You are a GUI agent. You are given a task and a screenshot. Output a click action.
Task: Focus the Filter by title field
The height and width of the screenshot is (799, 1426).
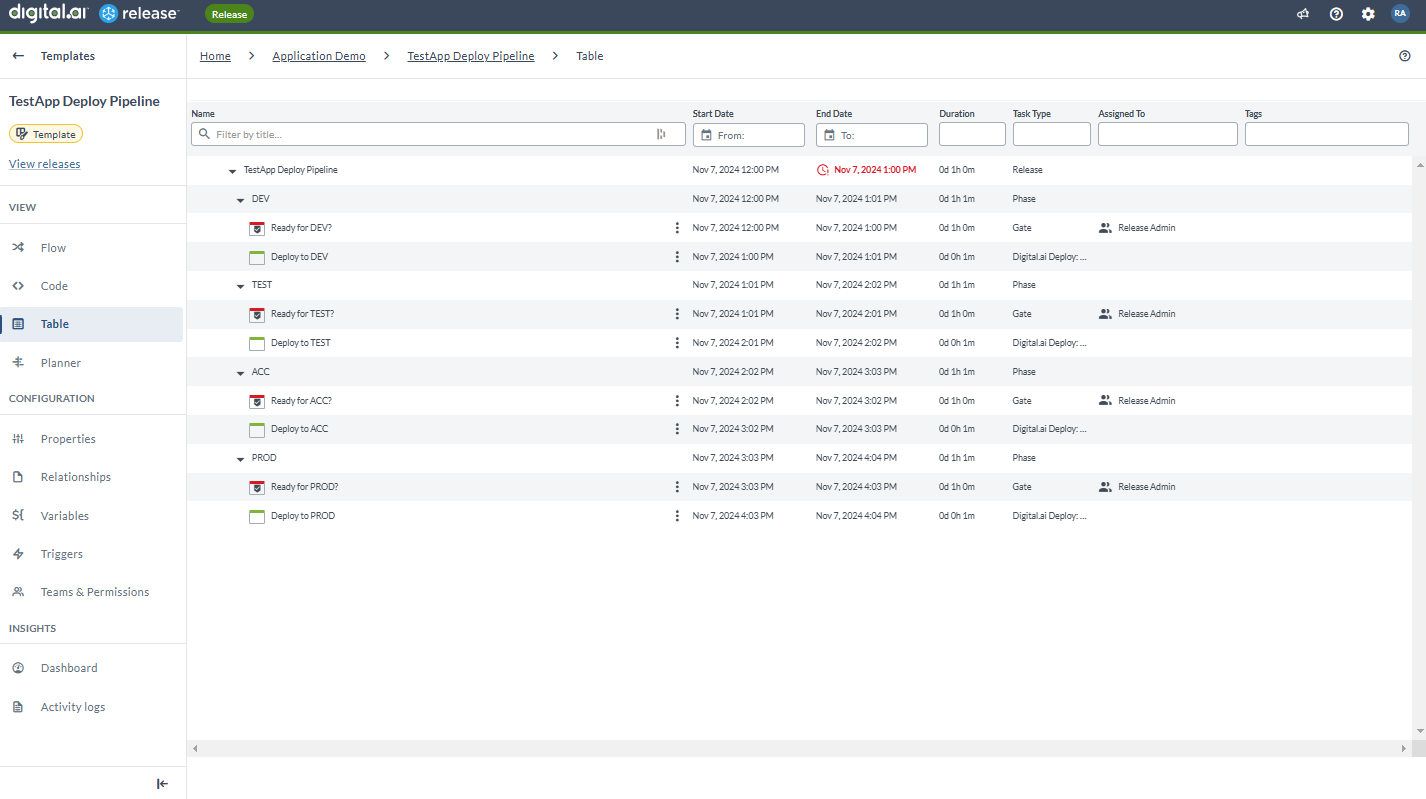[438, 134]
